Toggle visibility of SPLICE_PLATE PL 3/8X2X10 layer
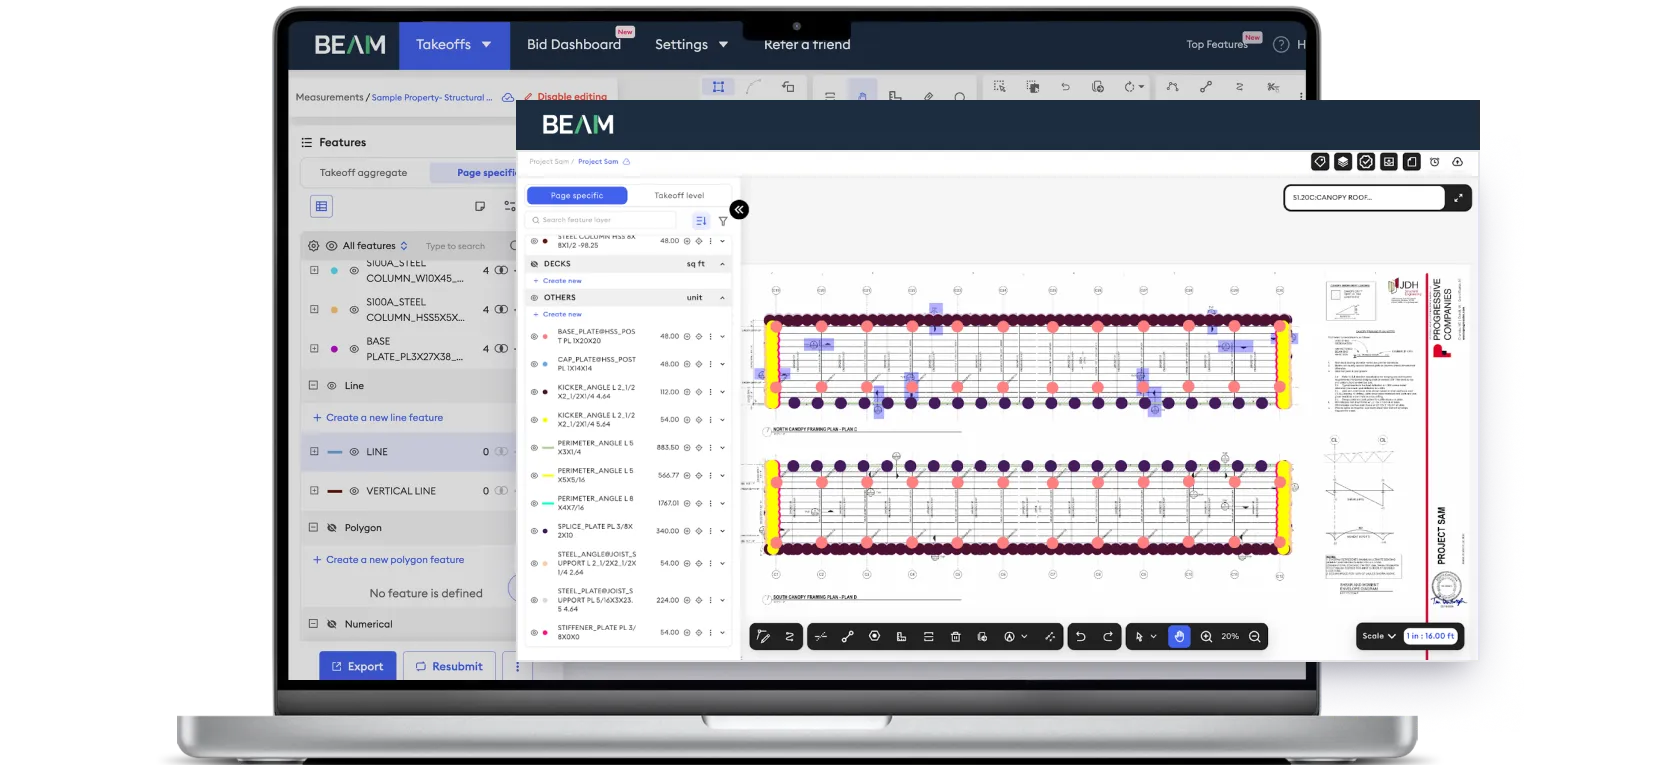This screenshot has height=772, width=1660. tap(534, 532)
